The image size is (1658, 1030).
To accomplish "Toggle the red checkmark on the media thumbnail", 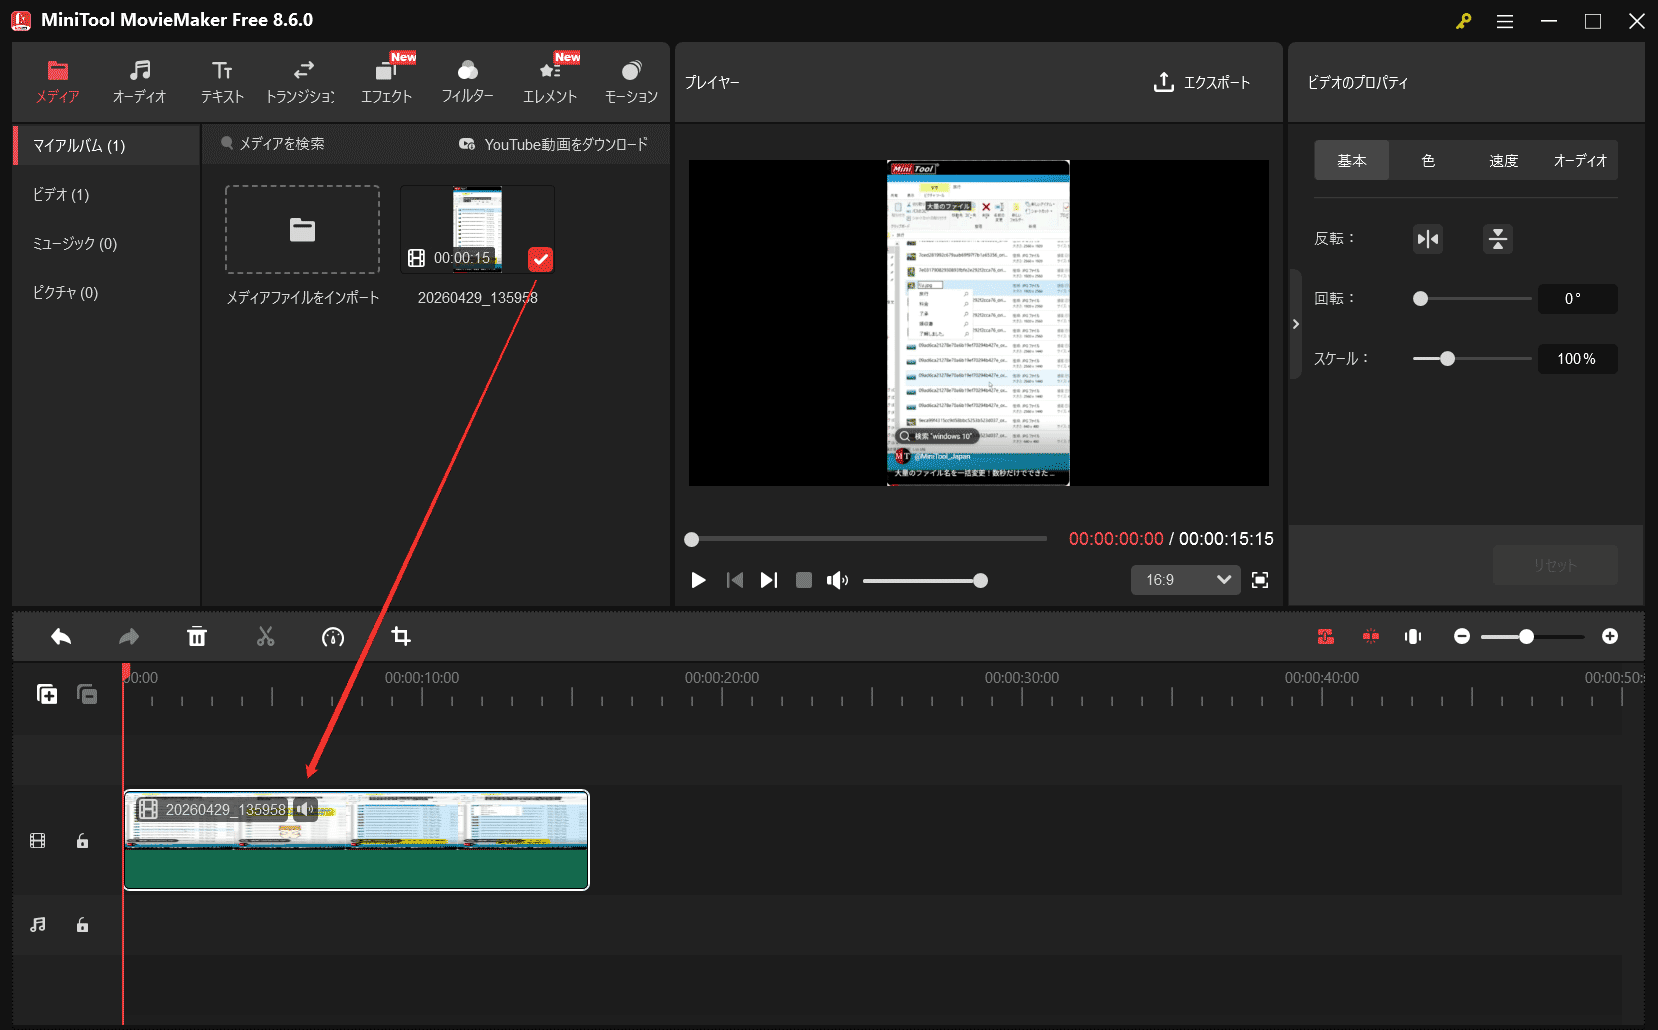I will [540, 259].
